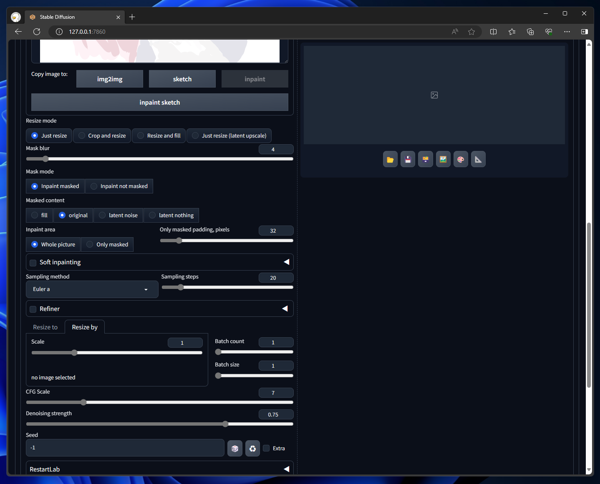600x484 pixels.
Task: Randomize seed with the dice icon
Action: 235,448
